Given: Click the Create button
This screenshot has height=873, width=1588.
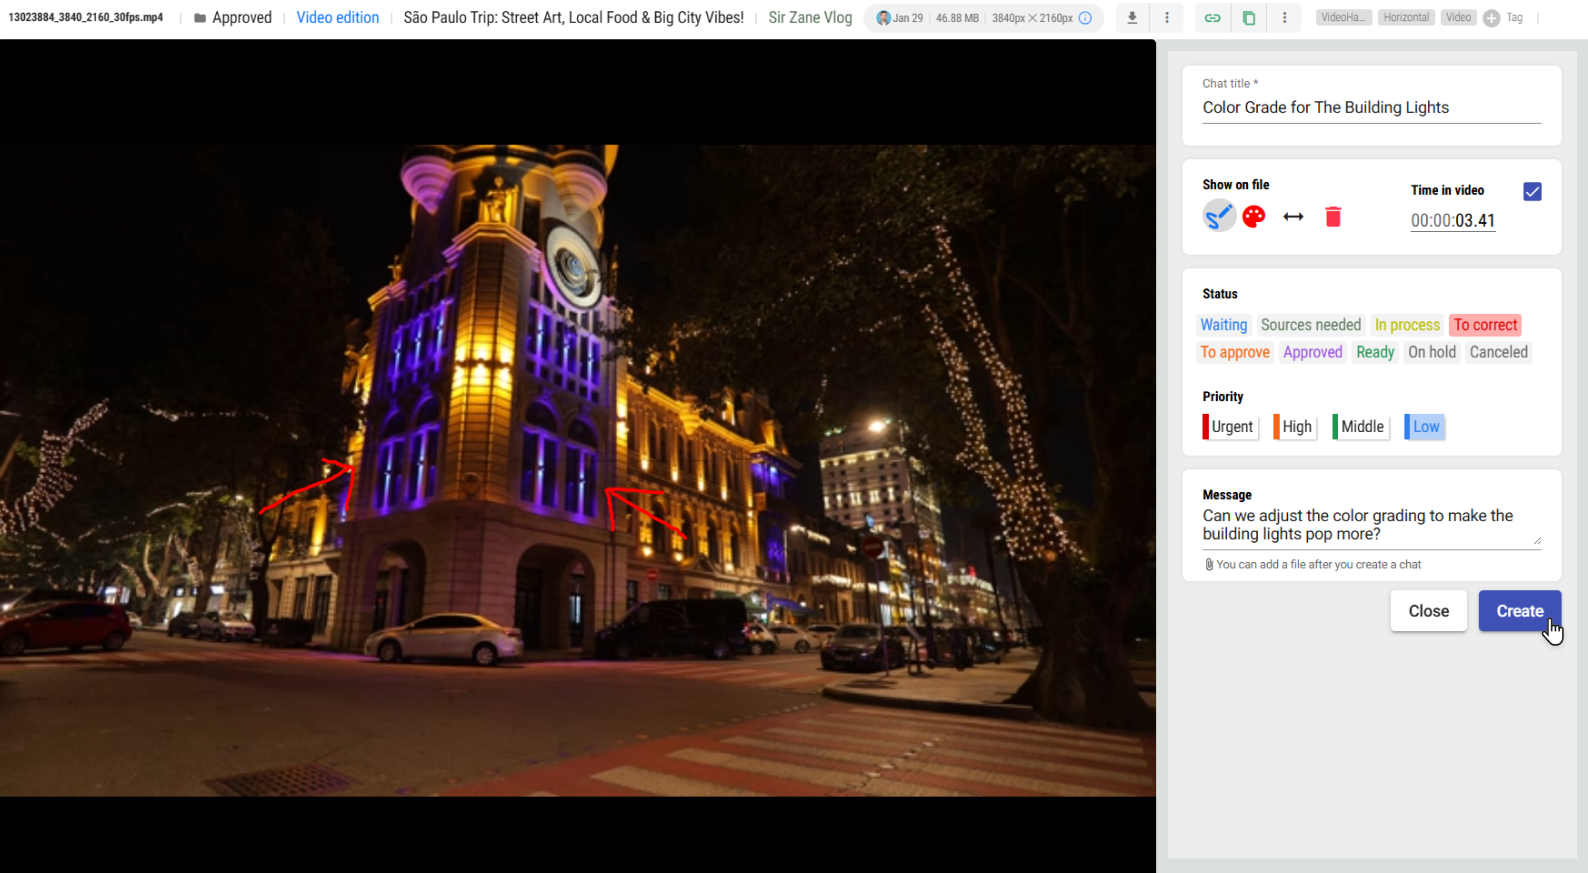Looking at the screenshot, I should 1519,611.
